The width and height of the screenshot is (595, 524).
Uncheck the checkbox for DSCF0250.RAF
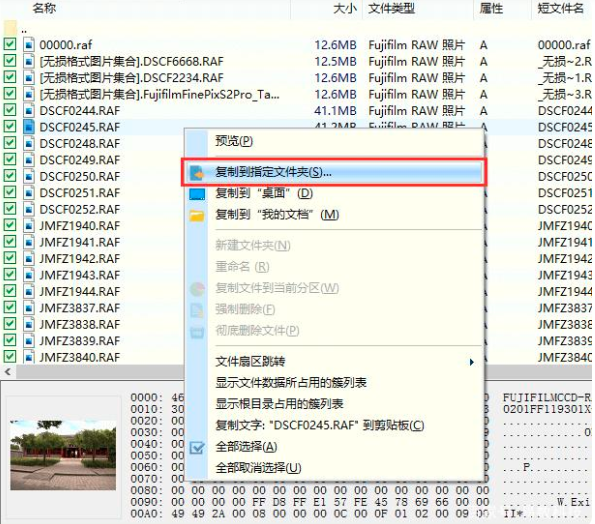9,176
